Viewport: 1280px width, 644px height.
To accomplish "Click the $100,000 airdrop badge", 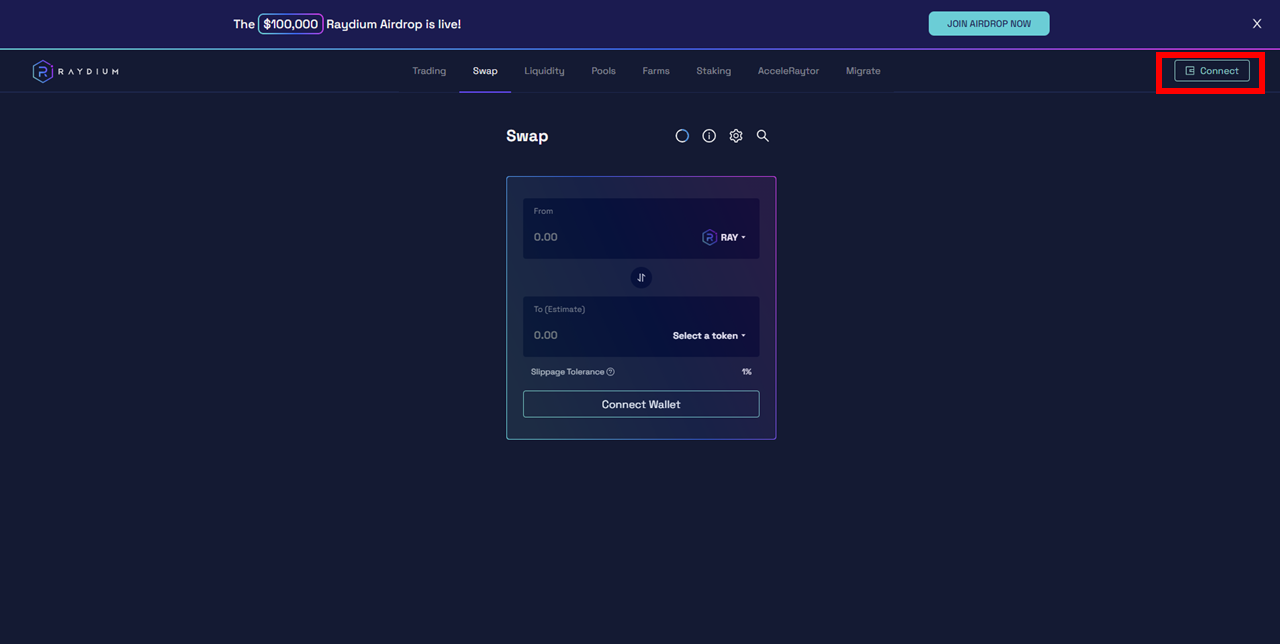I will pos(291,24).
